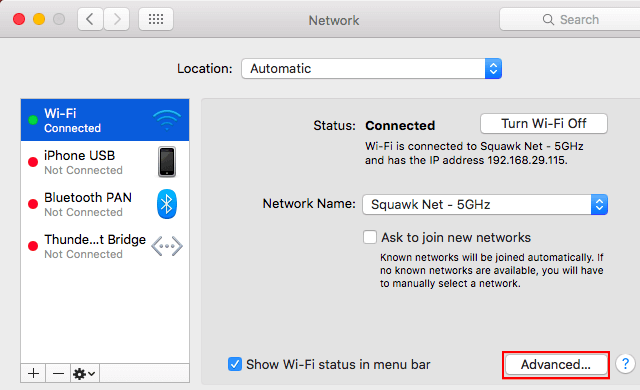Click the red Bluetooth PAN status dot
The width and height of the screenshot is (640, 390).
click(33, 204)
